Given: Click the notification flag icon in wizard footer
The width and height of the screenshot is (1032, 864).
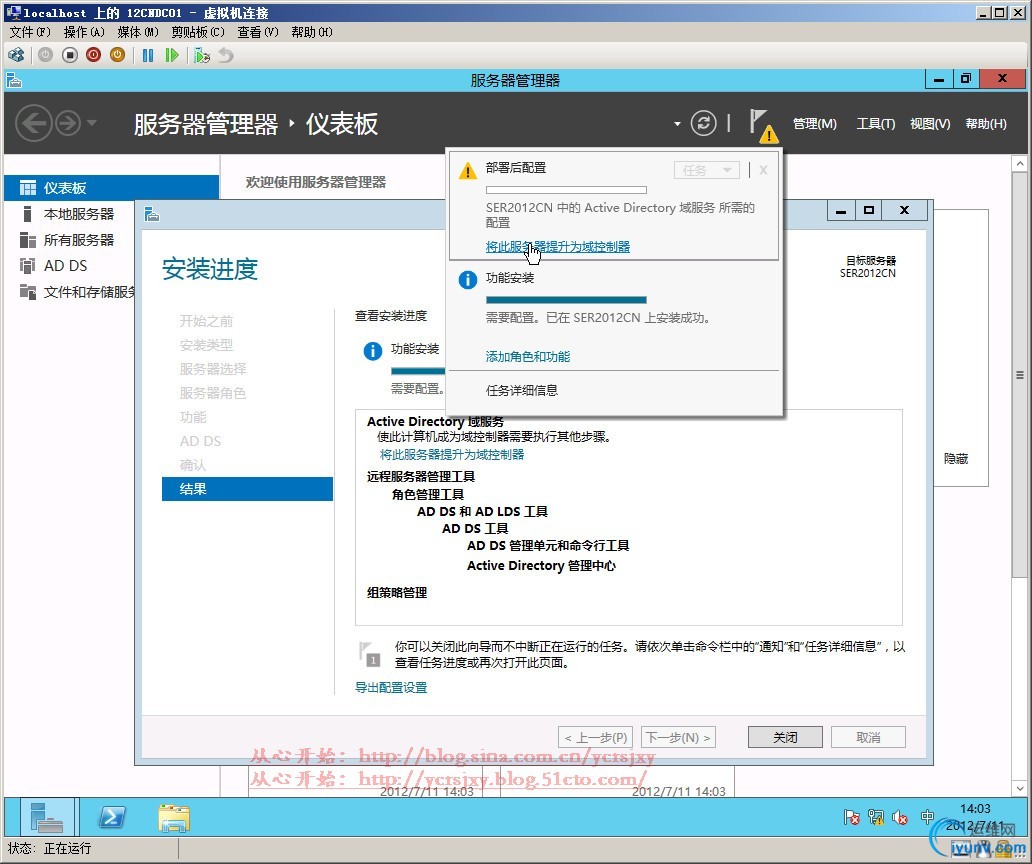Looking at the screenshot, I should (x=369, y=653).
